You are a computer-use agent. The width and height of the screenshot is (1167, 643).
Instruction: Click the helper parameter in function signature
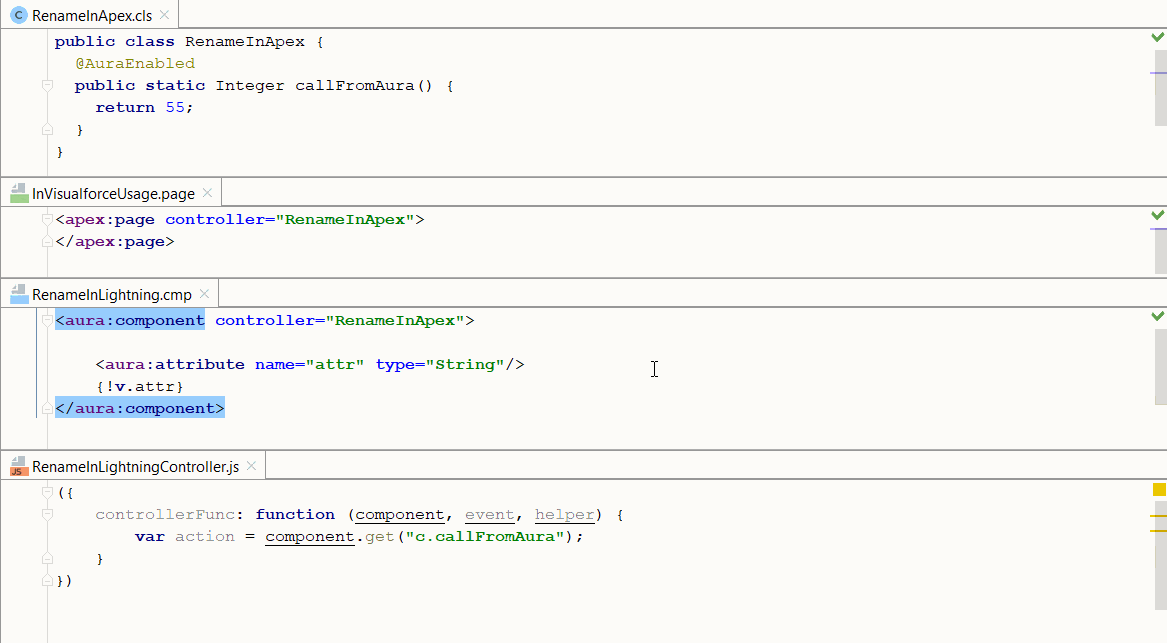coord(564,514)
